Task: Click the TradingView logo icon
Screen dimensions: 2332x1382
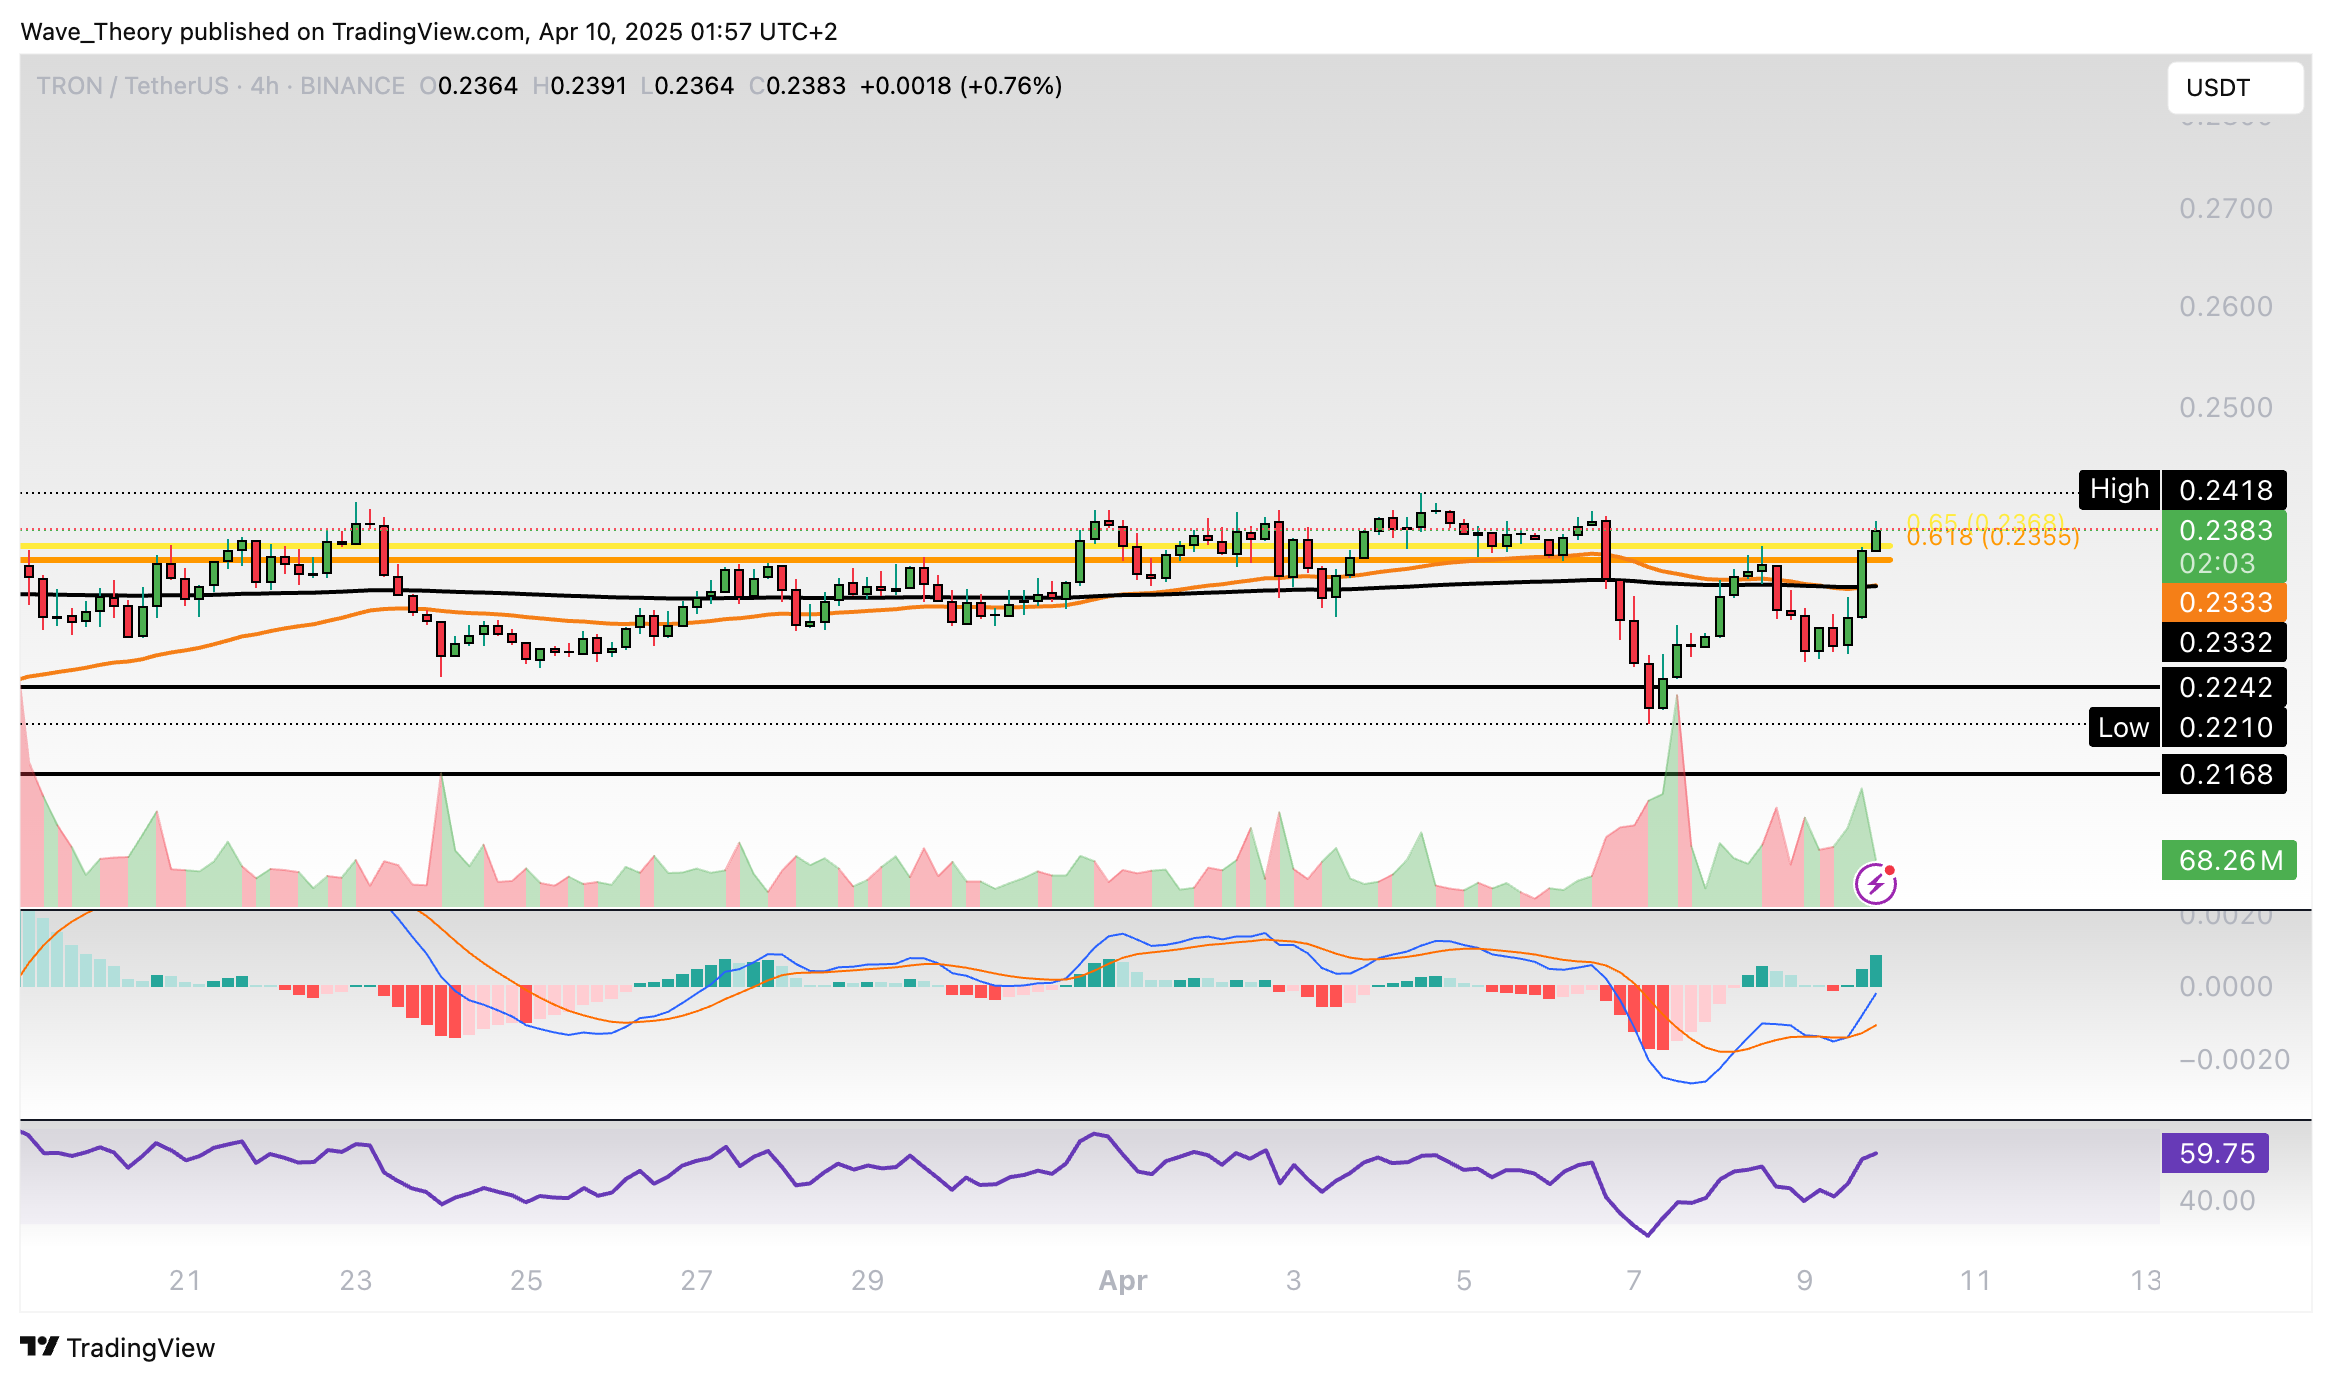Action: pos(40,1347)
